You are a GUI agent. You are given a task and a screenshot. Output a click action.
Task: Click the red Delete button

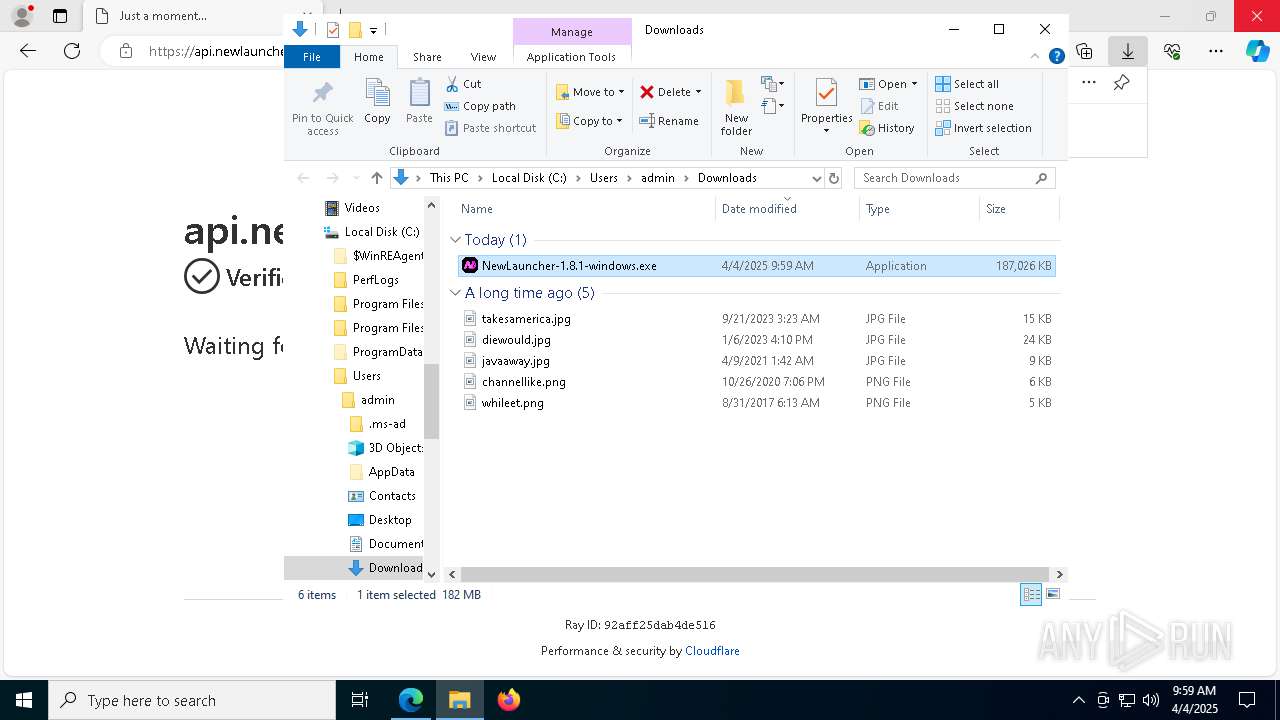pos(665,92)
